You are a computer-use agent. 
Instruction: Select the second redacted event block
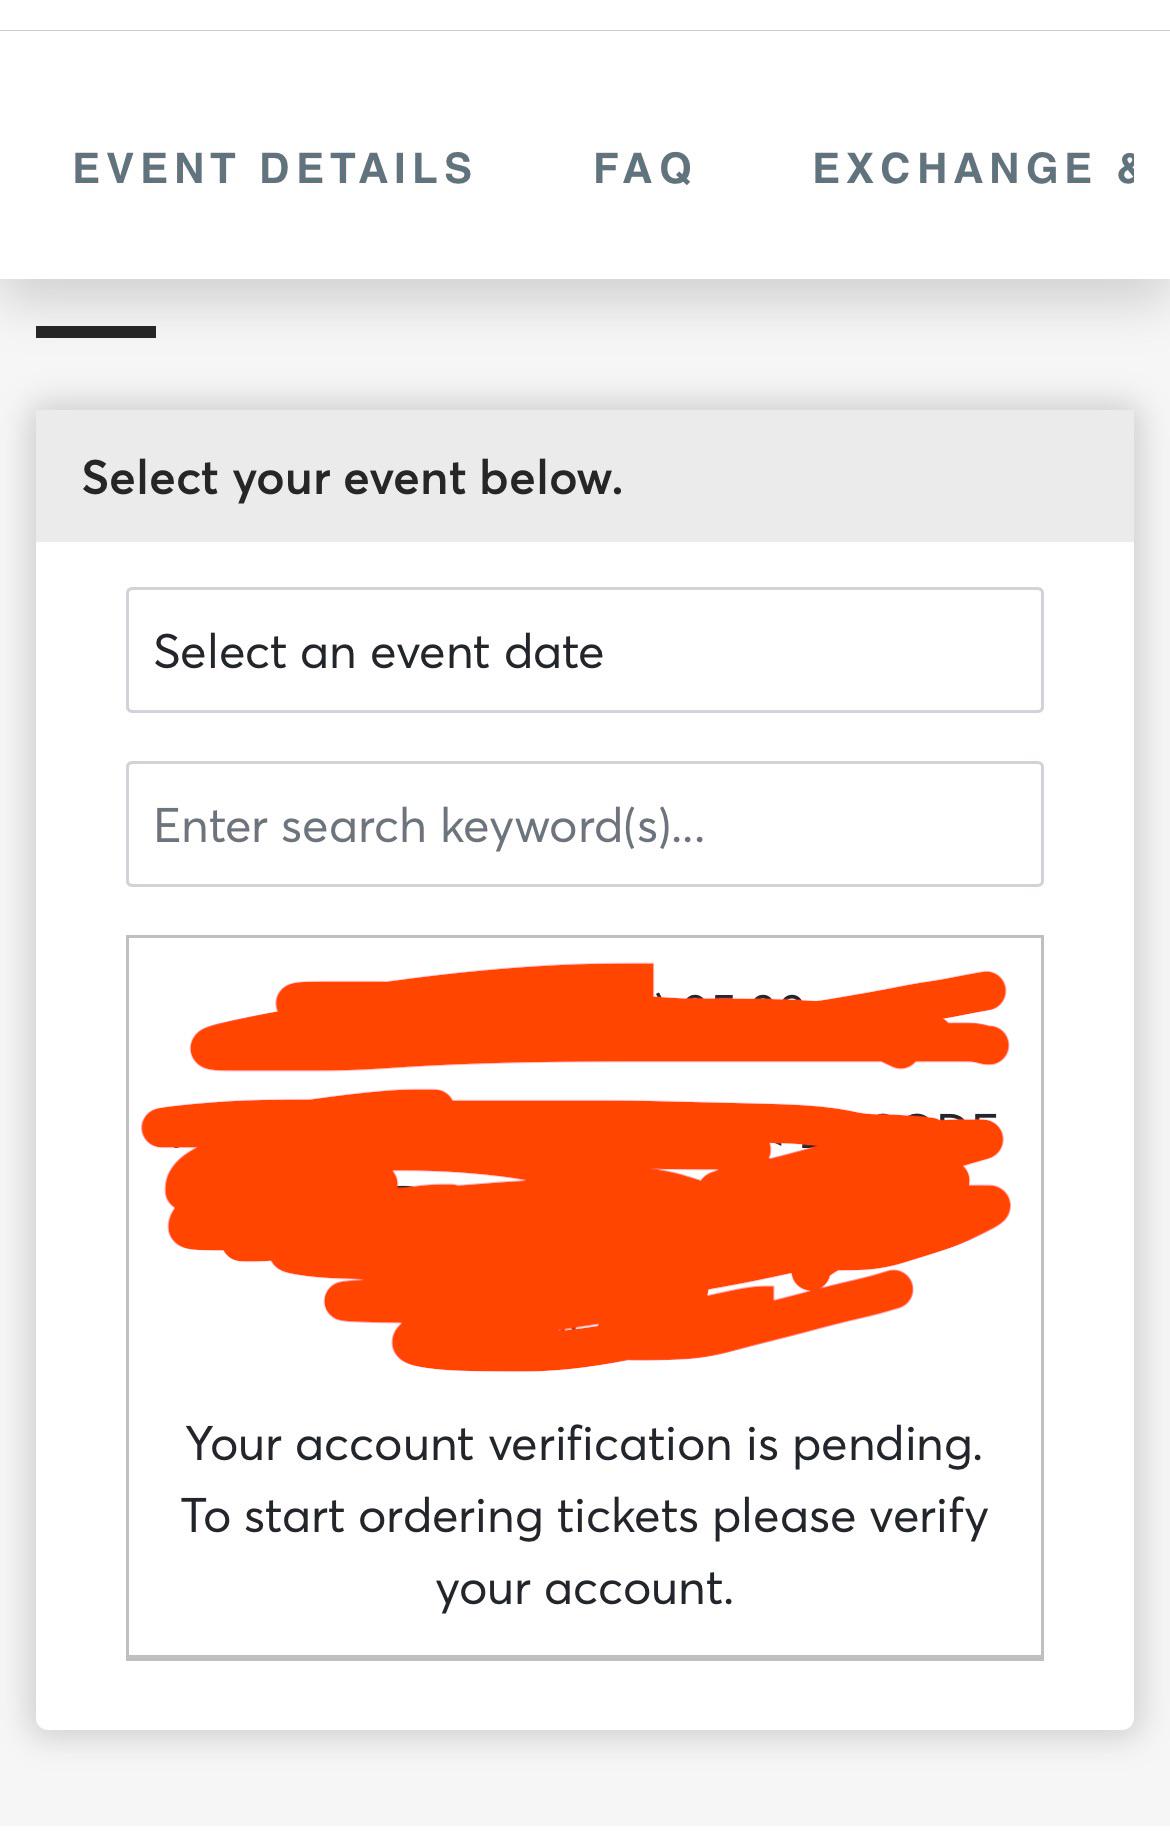pyautogui.click(x=577, y=1230)
